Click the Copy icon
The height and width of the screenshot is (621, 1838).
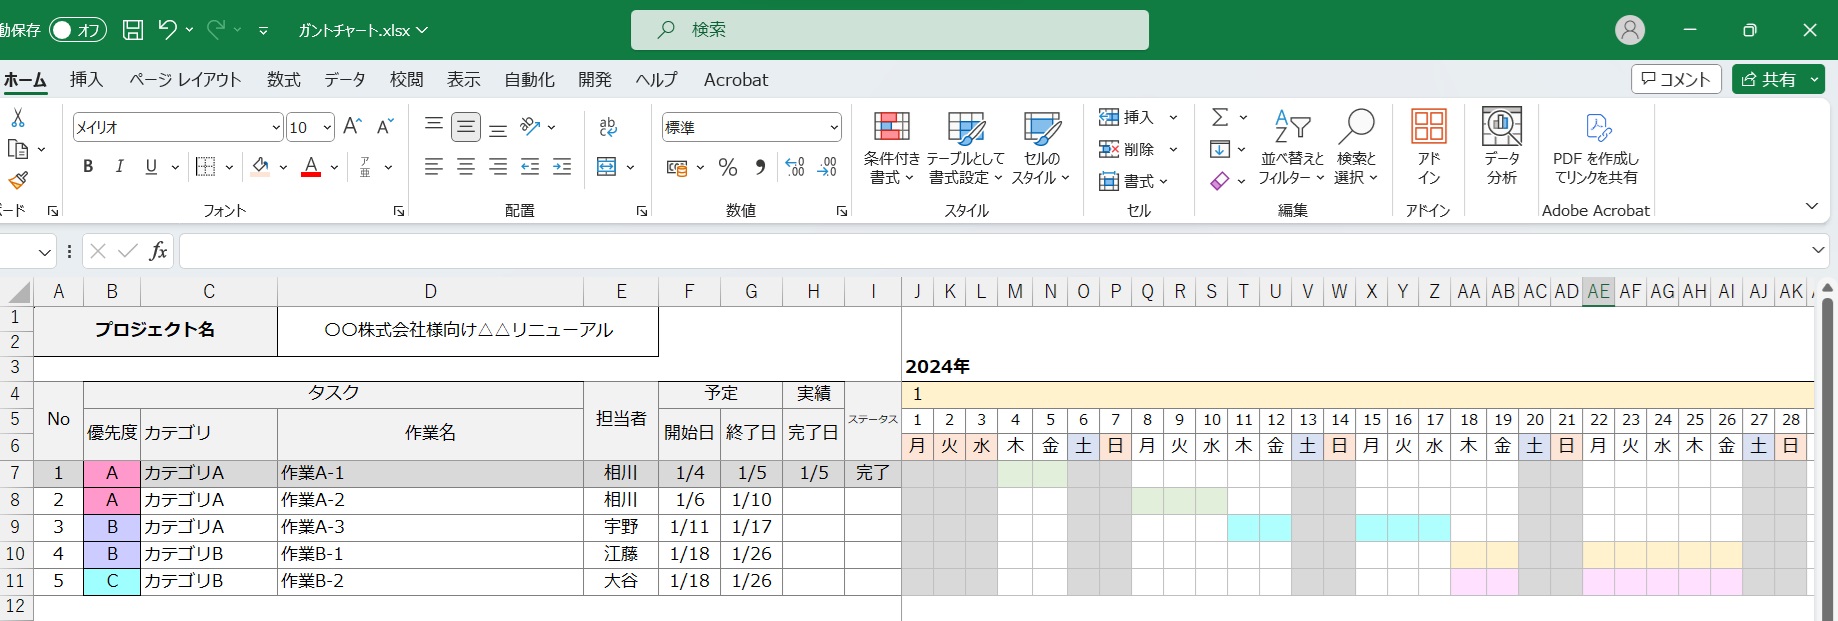tap(18, 149)
